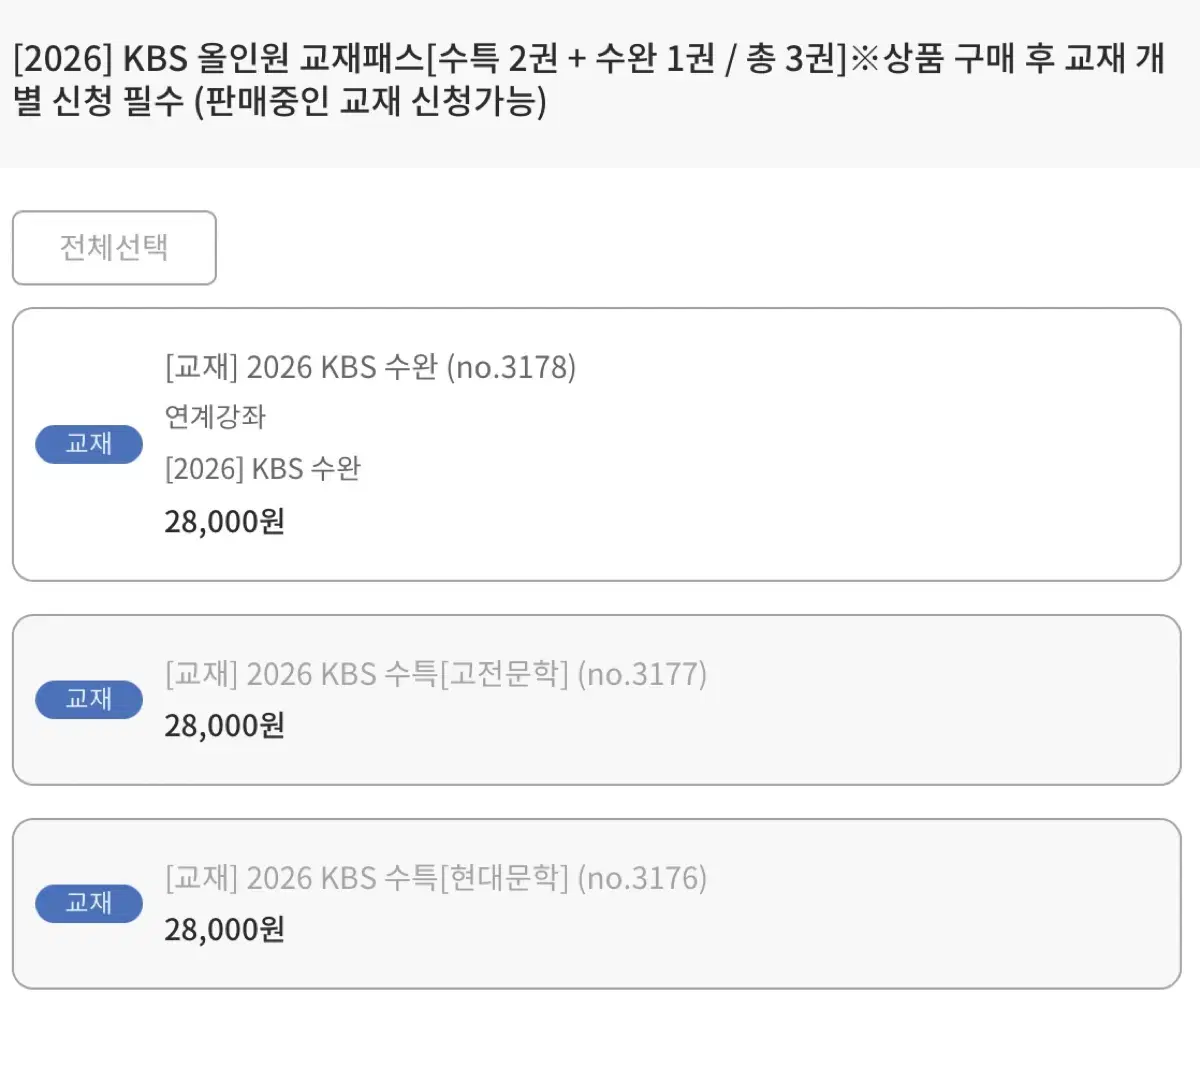Click the 28,000원 price on the 수완 card

[223, 520]
